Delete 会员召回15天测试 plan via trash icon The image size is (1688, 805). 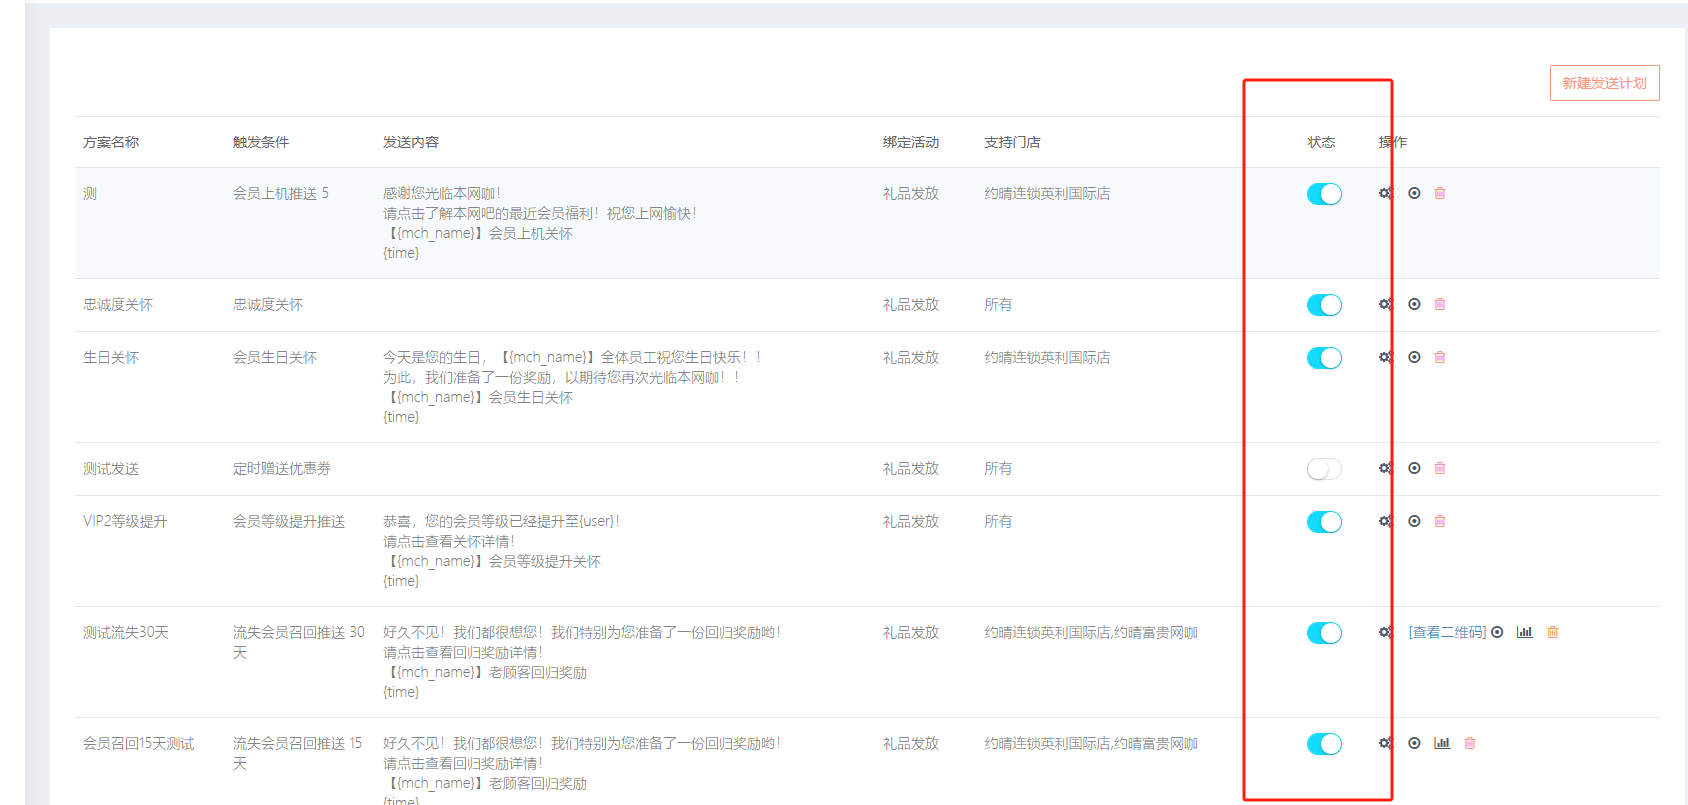1470,743
